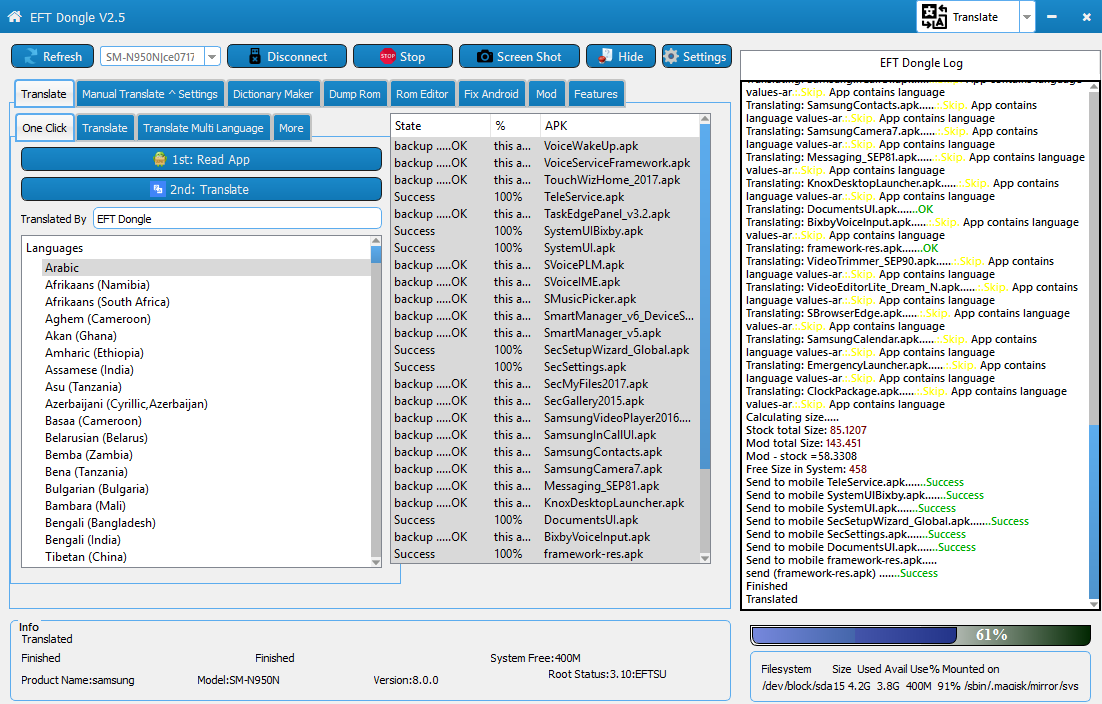This screenshot has height=704, width=1102.
Task: Select Afrikaans (Namibia) language
Action: [97, 285]
